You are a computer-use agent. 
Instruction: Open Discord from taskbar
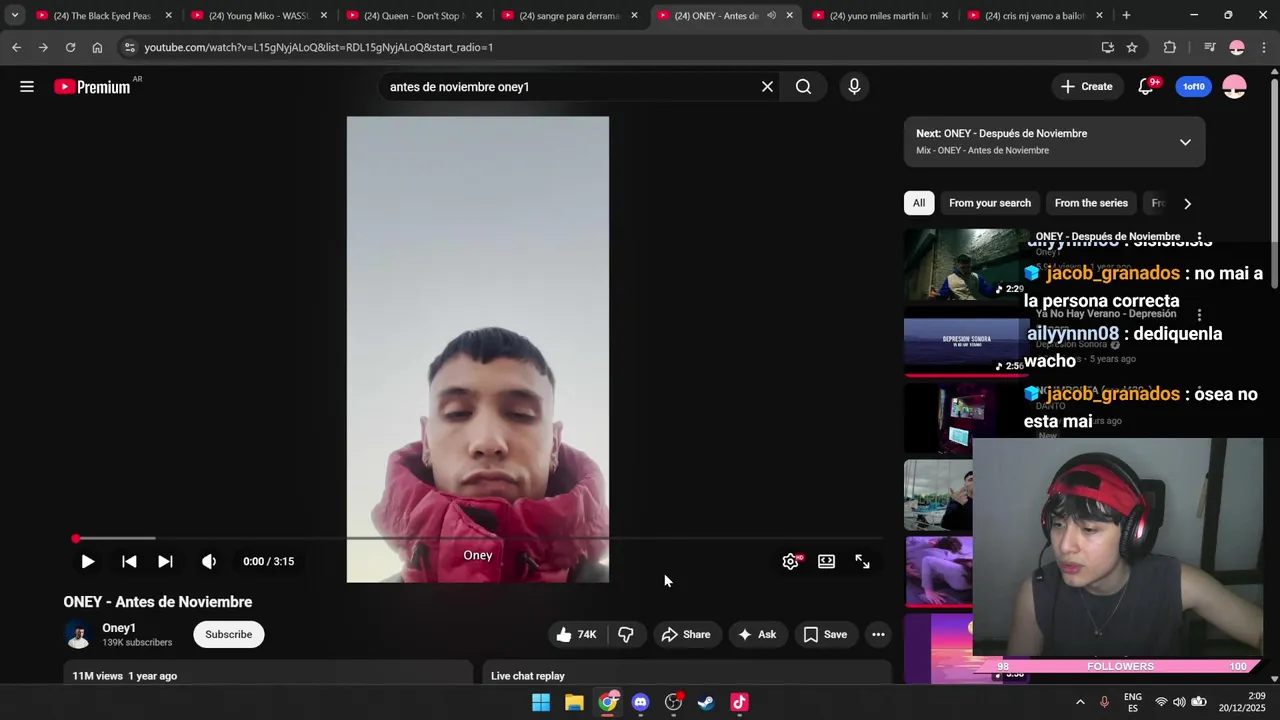click(640, 702)
